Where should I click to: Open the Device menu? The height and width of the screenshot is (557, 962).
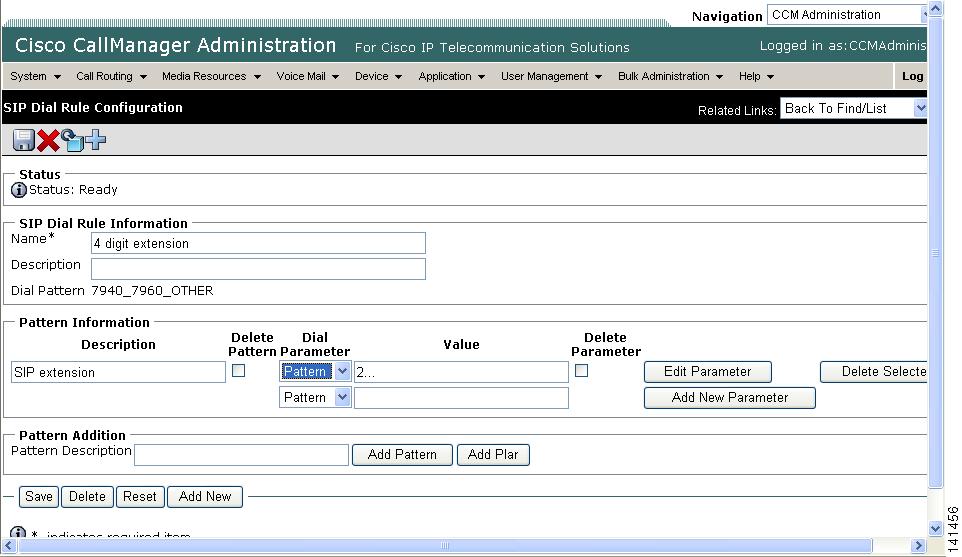click(378, 77)
